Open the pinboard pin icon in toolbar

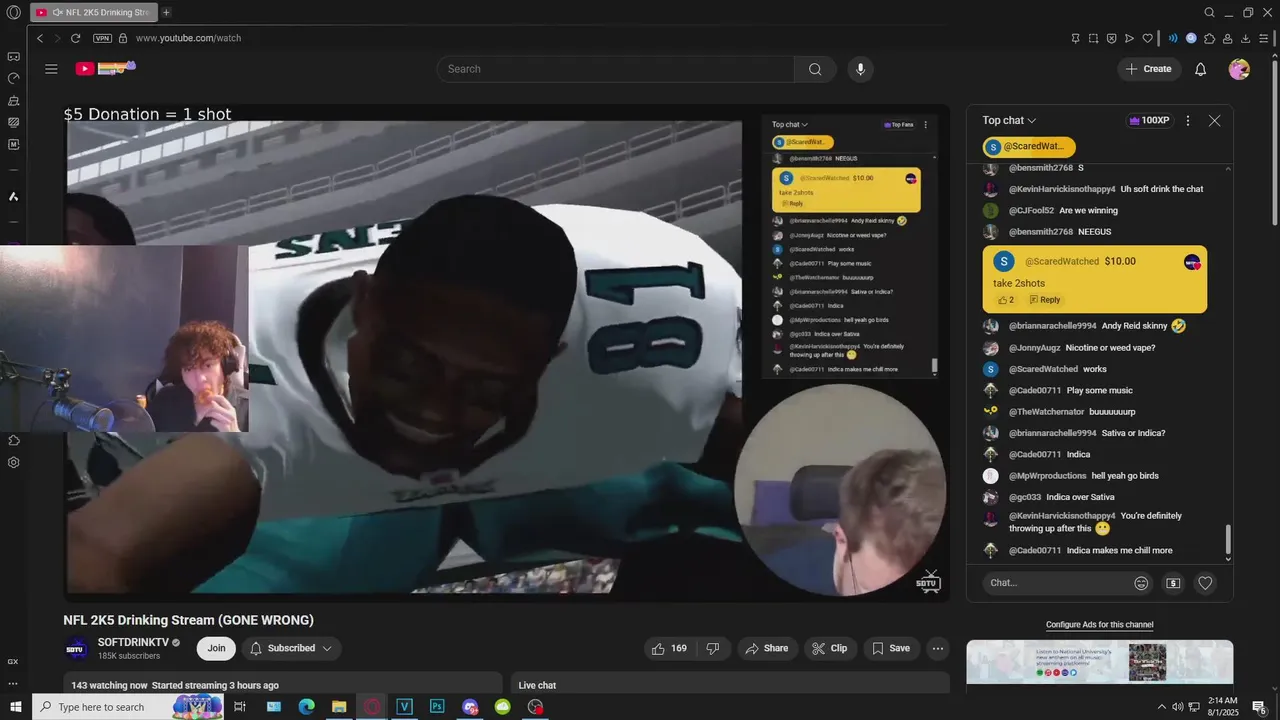[x=1076, y=38]
